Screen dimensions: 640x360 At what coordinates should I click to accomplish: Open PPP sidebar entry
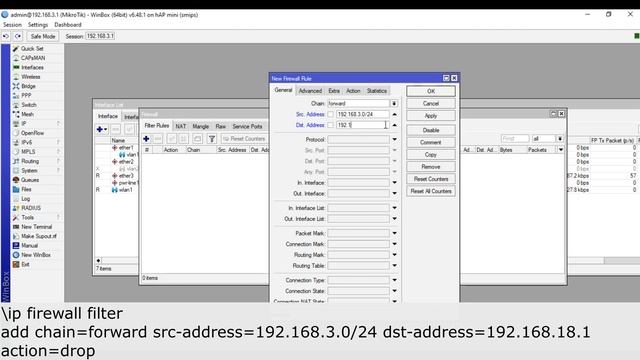point(26,96)
